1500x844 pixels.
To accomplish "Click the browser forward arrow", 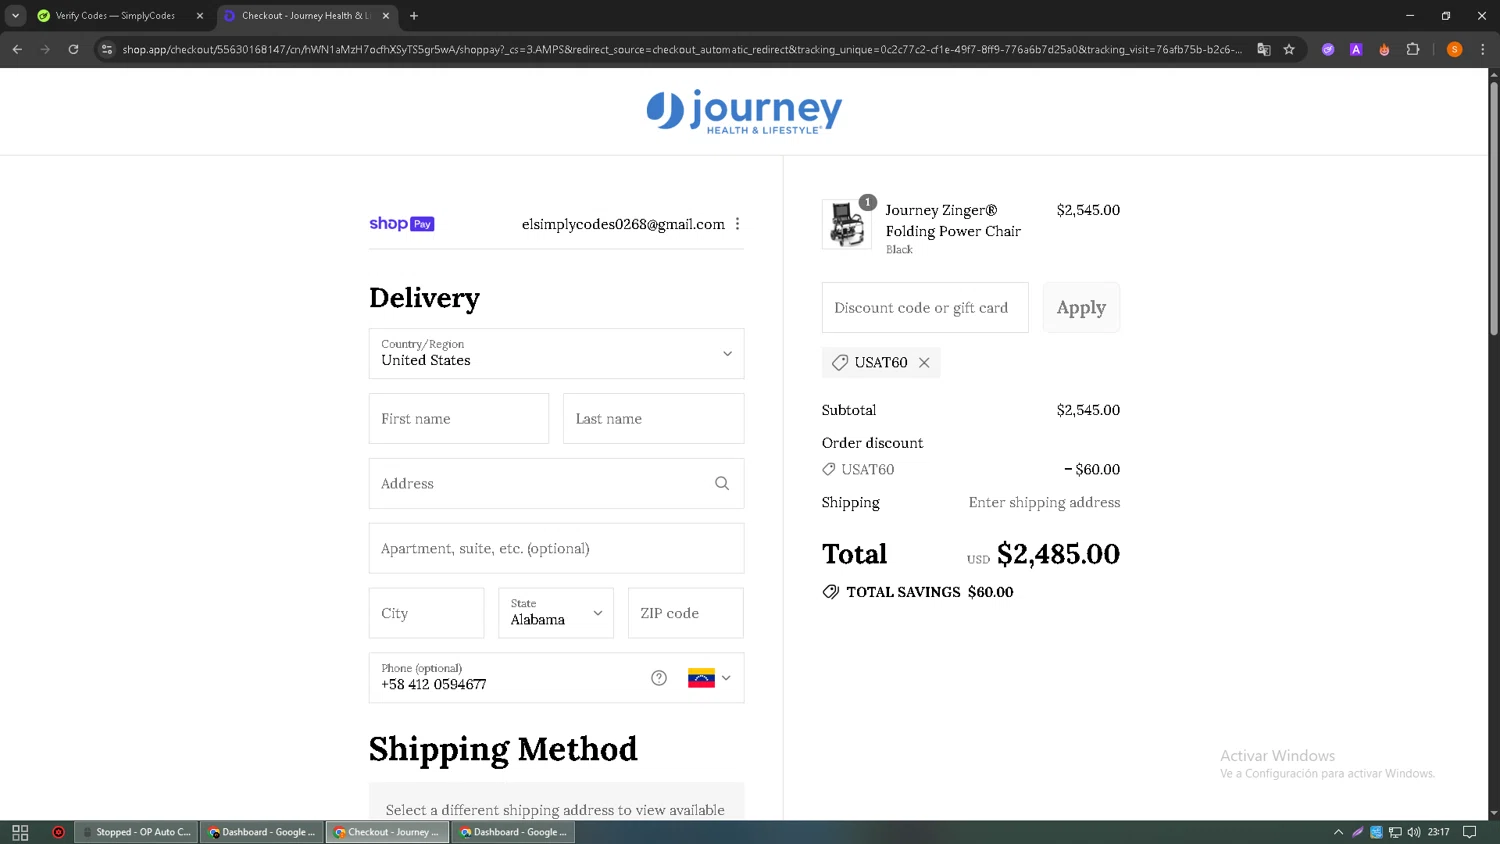I will [45, 49].
